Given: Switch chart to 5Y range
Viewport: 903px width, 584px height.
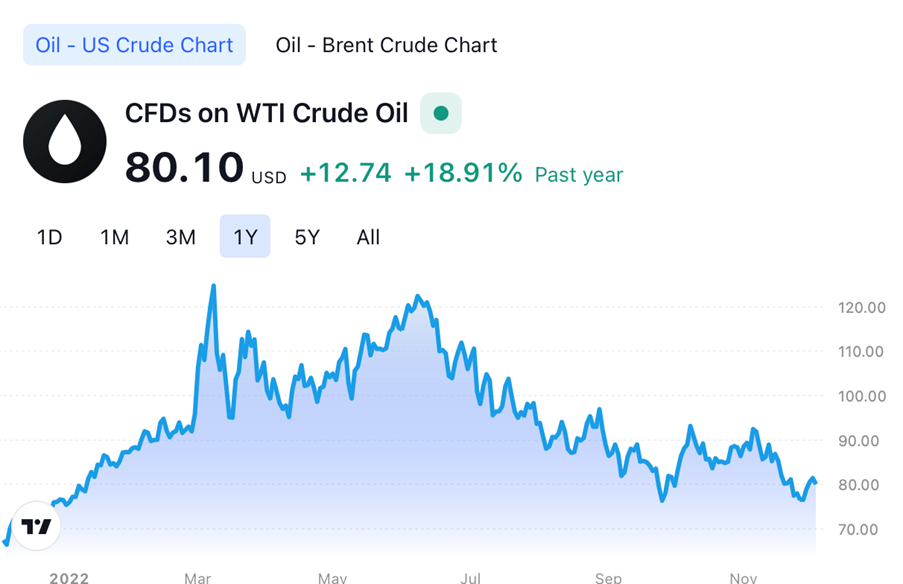Looking at the screenshot, I should pyautogui.click(x=307, y=237).
